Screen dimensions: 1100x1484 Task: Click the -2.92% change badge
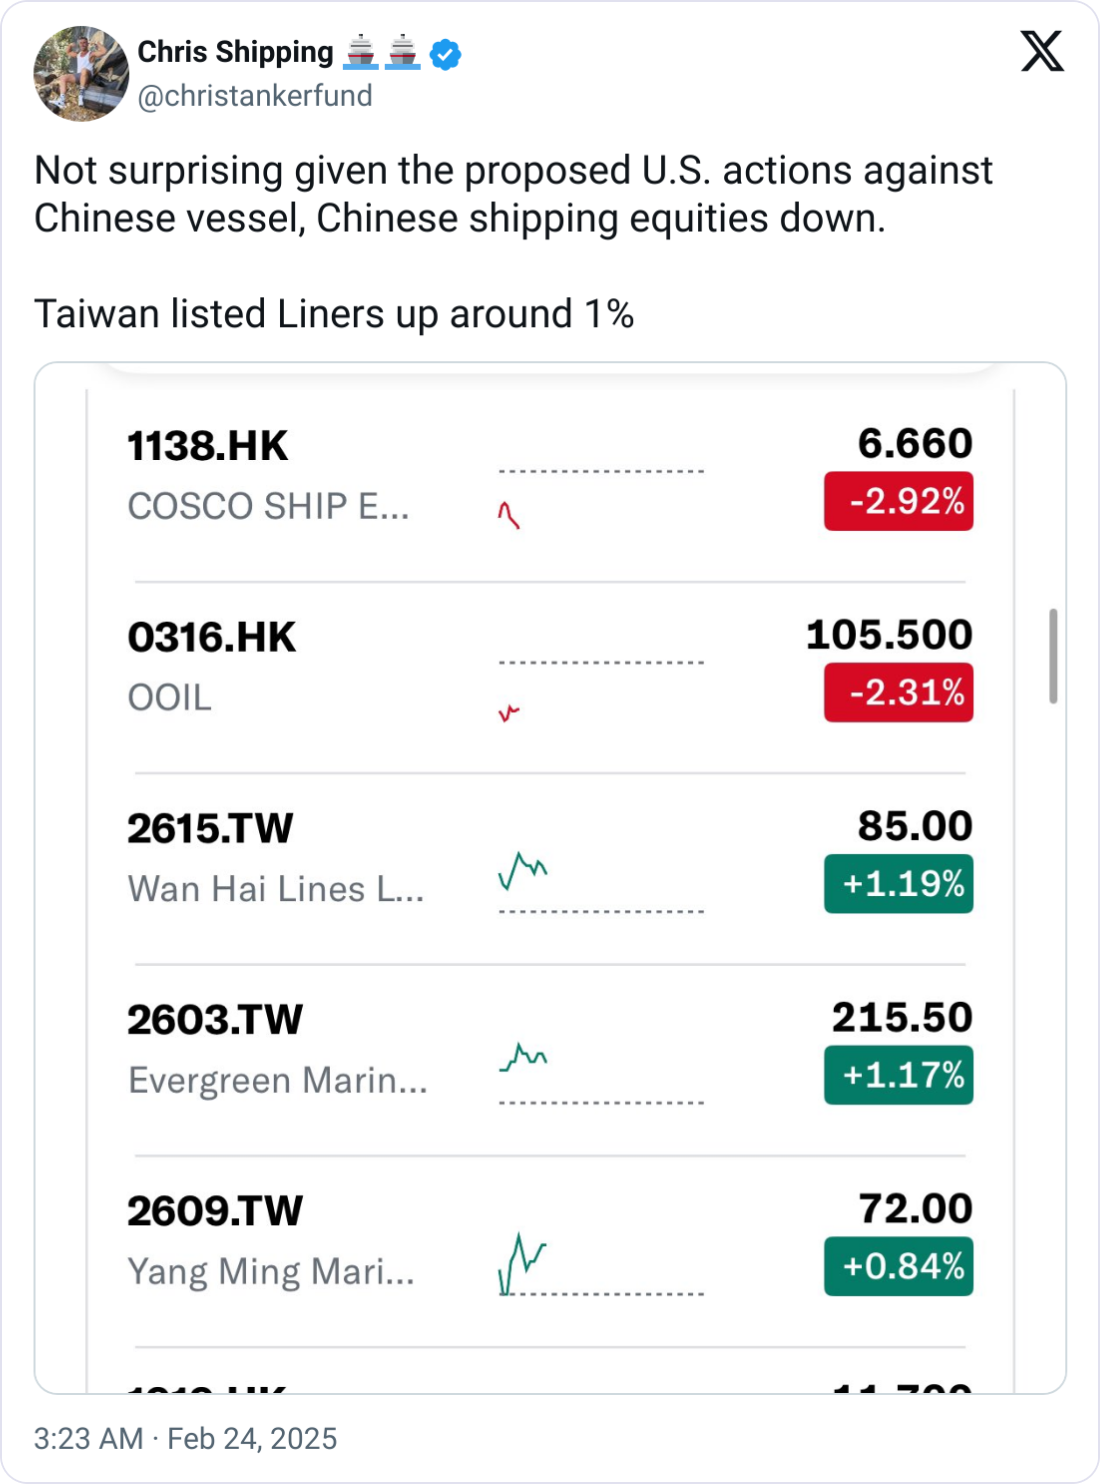898,501
